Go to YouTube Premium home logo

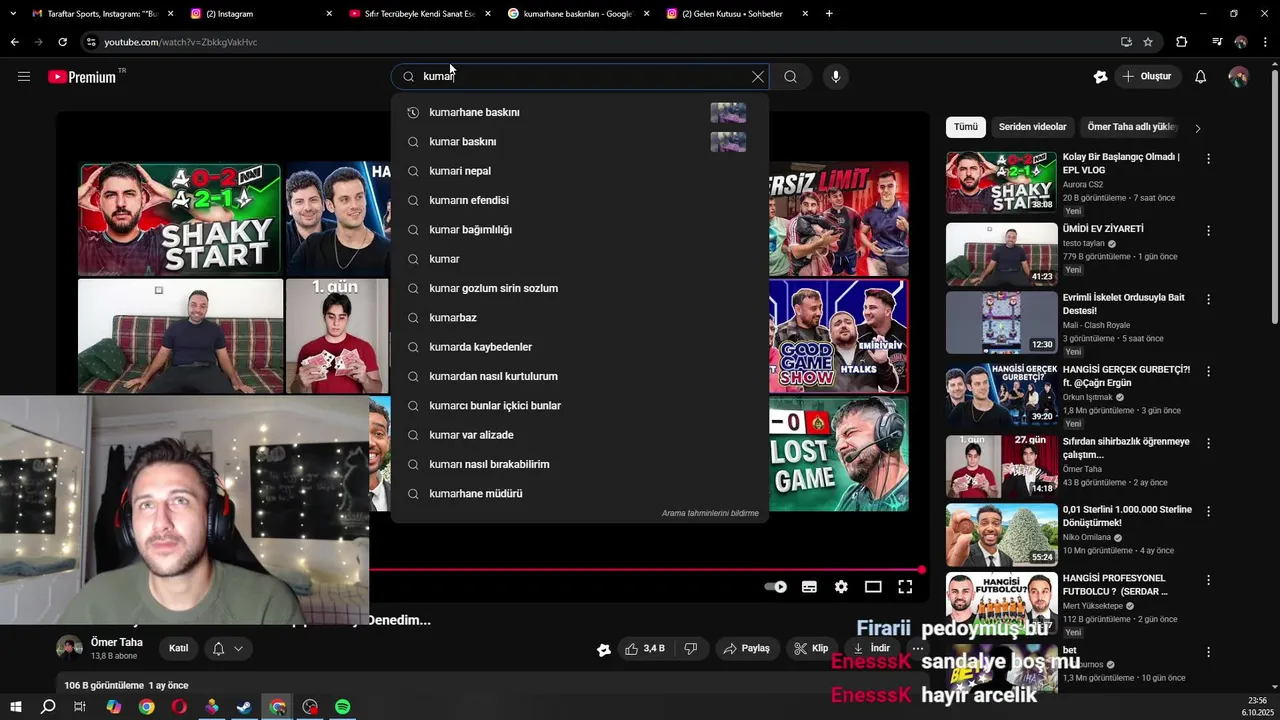[x=82, y=77]
